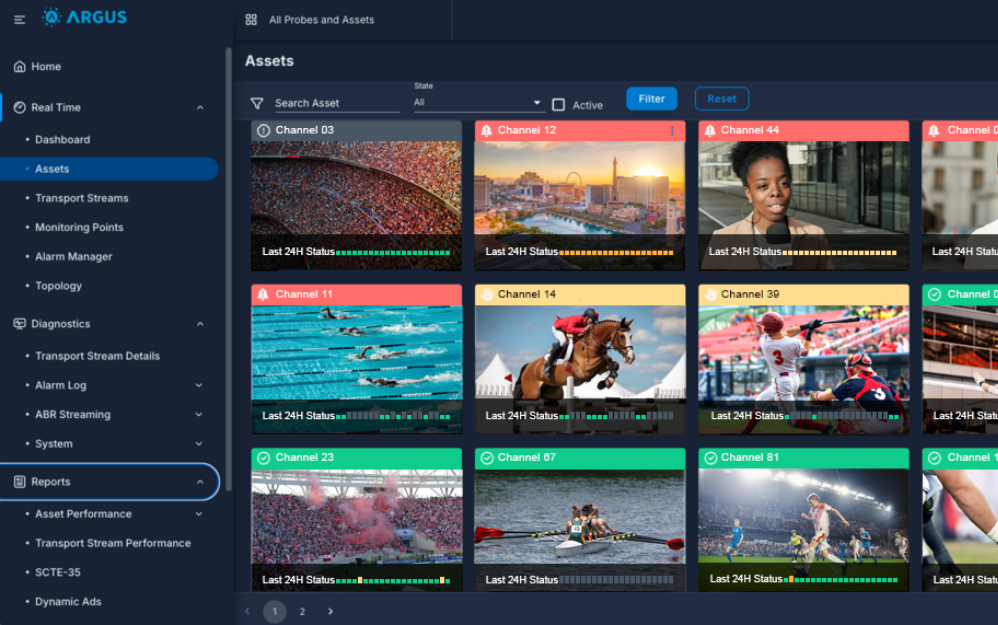
Task: Enable the Active checkbox
Action: click(x=559, y=105)
